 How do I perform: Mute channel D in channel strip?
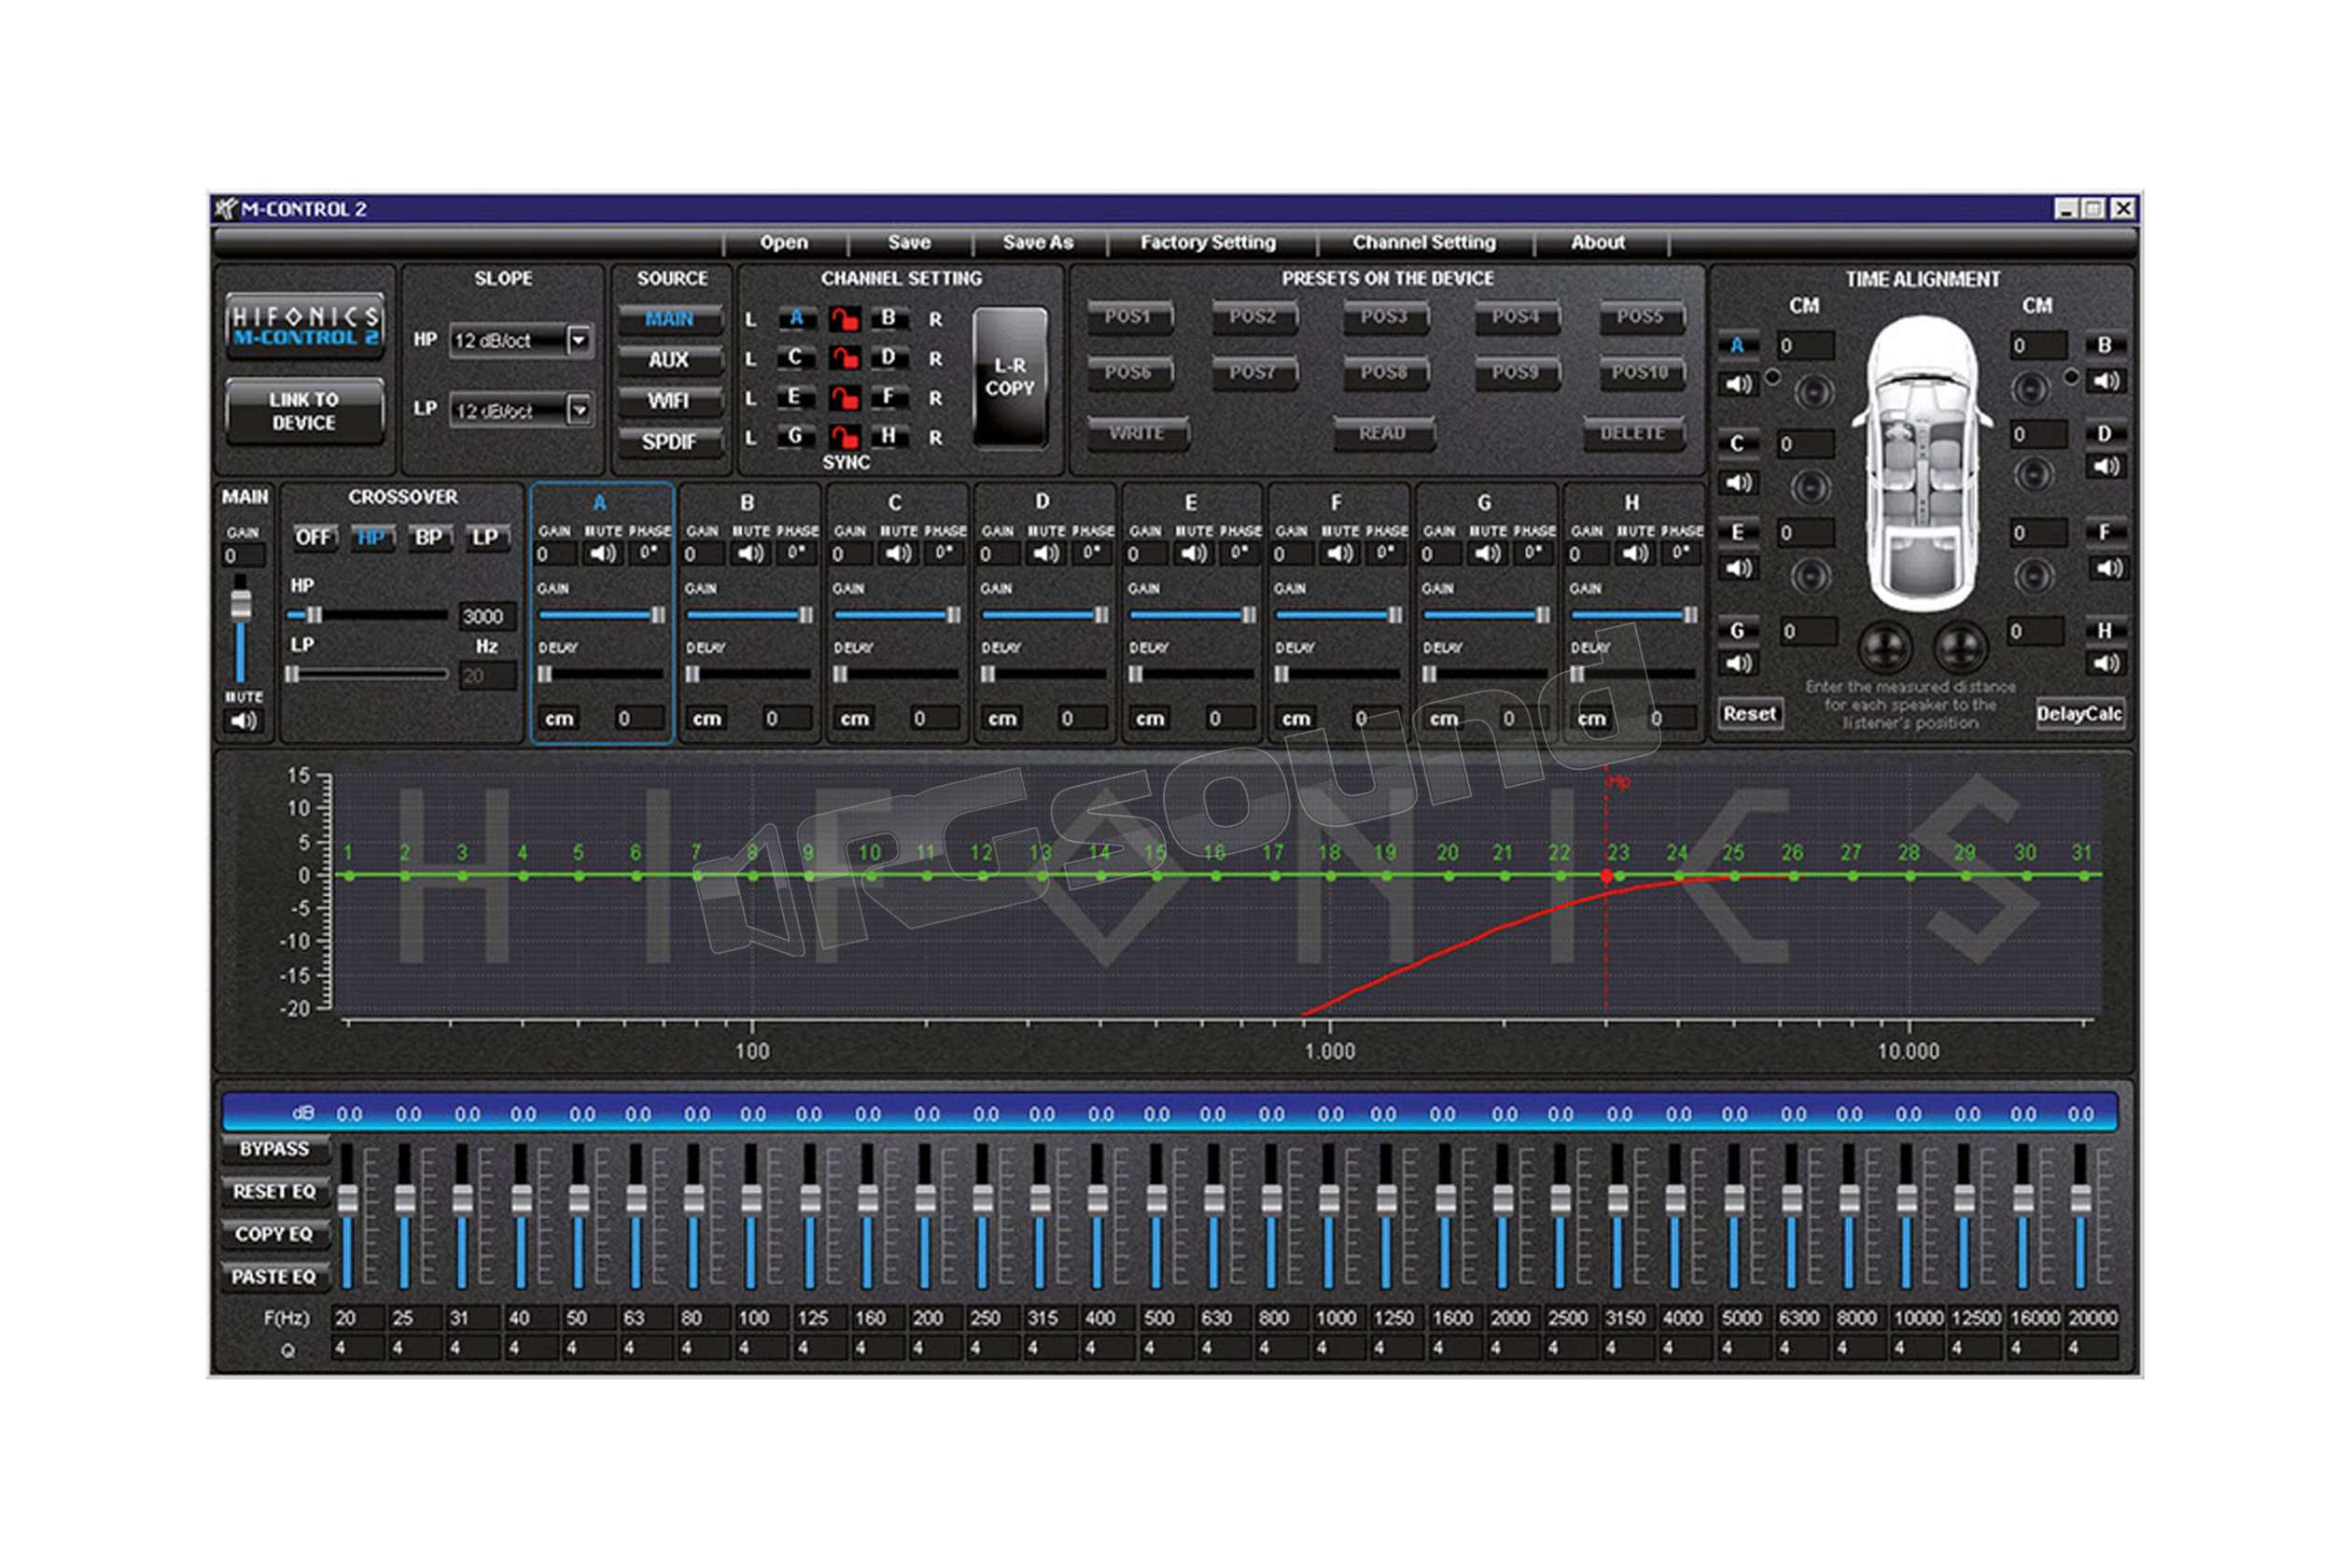click(x=1045, y=553)
